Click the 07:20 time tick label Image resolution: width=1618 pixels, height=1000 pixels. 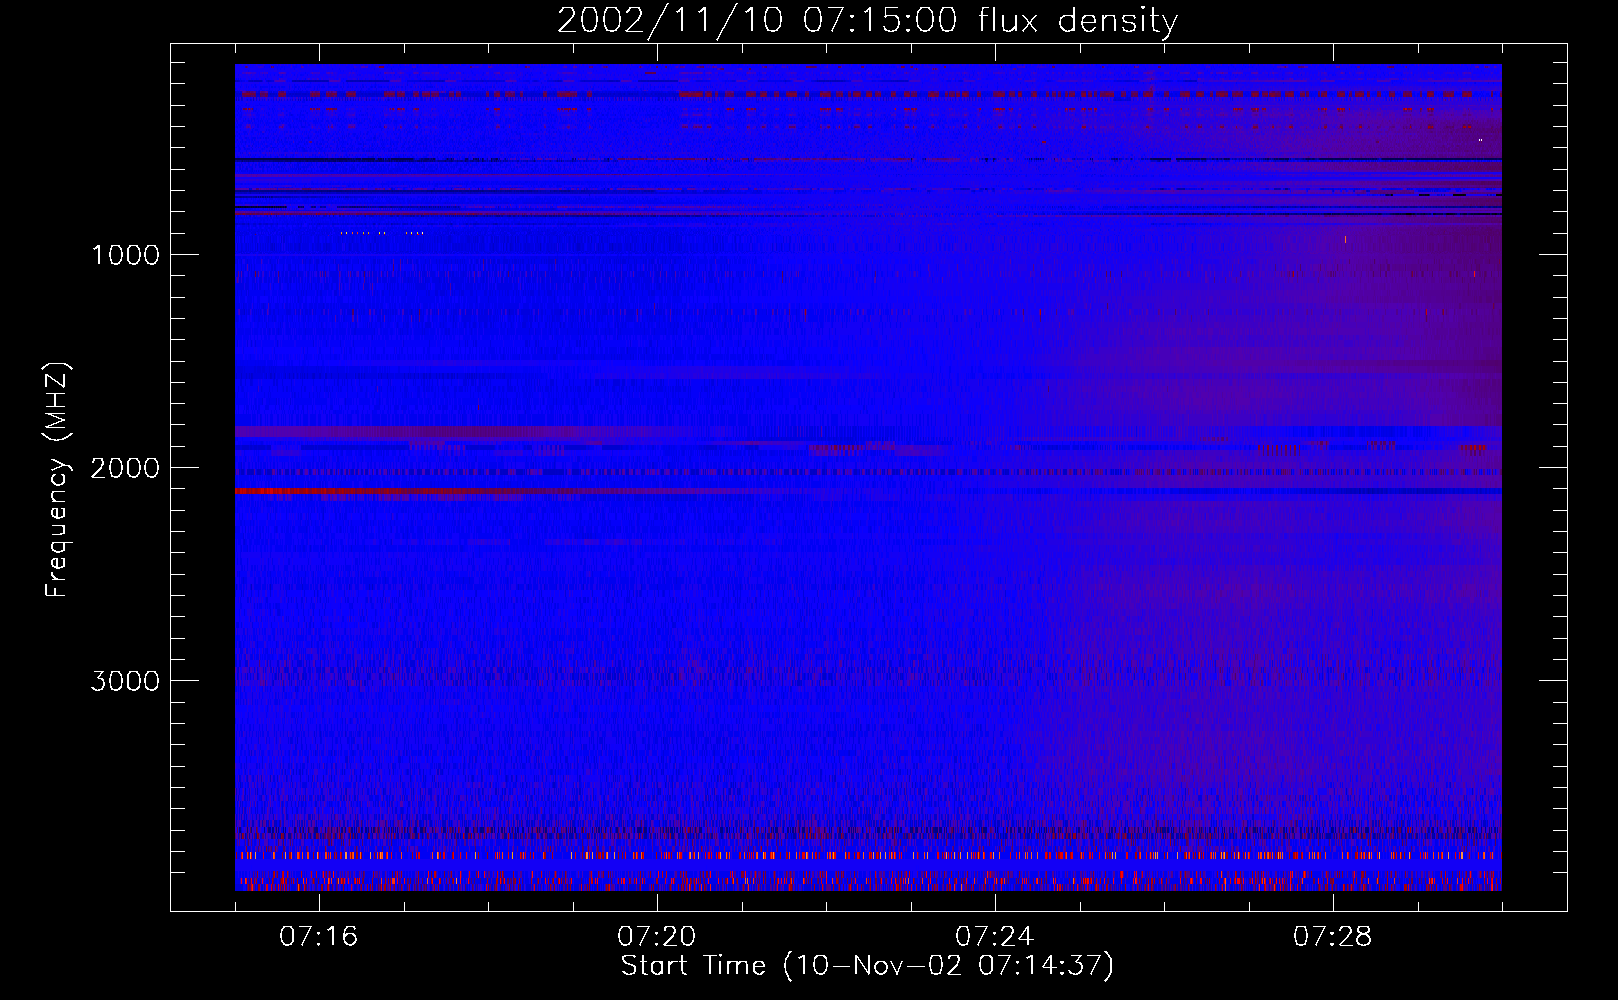pos(657,937)
